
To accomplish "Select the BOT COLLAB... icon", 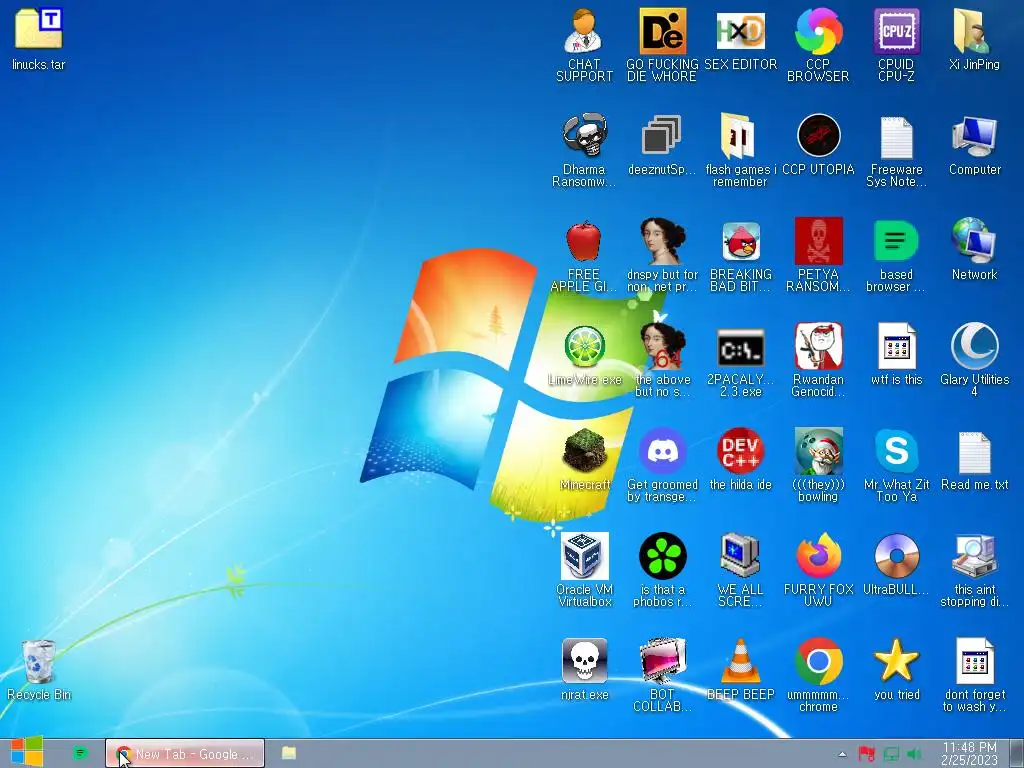I will (x=662, y=677).
